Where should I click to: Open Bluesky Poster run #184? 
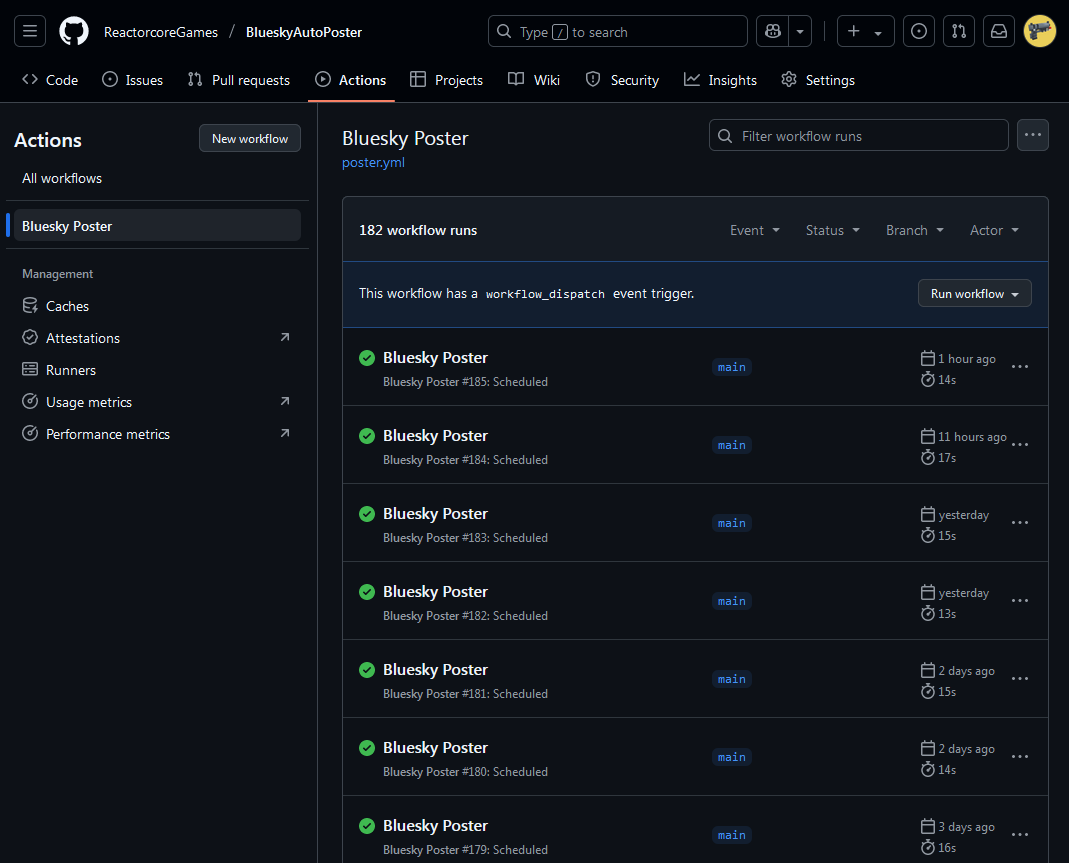coord(435,436)
